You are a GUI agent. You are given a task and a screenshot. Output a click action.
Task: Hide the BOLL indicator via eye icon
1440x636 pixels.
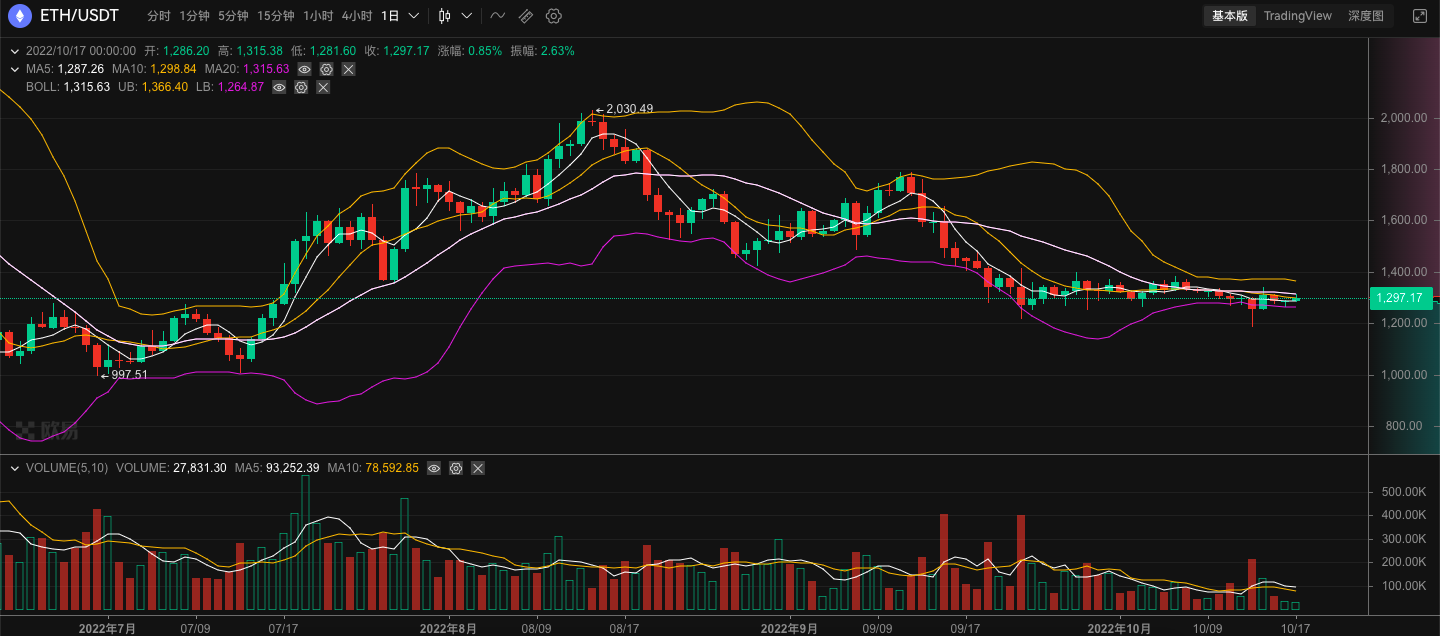280,87
